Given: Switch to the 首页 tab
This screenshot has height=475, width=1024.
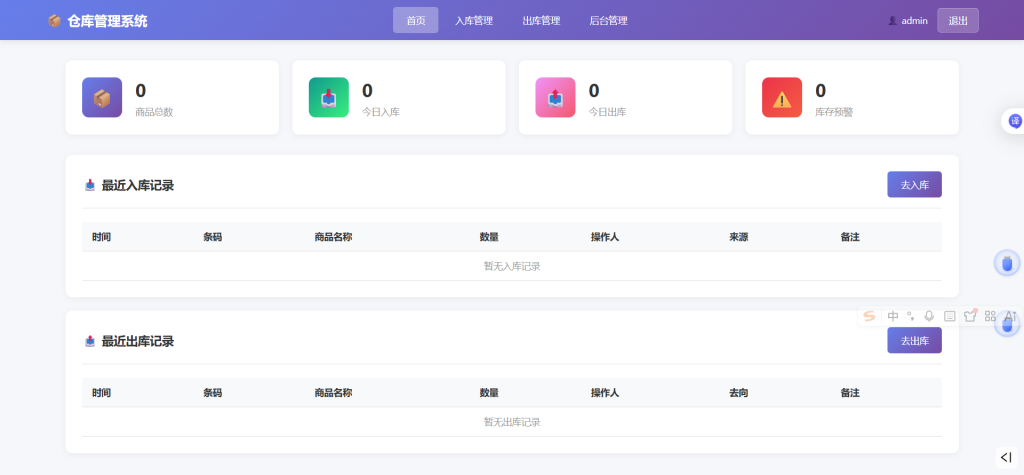Looking at the screenshot, I should (x=415, y=20).
